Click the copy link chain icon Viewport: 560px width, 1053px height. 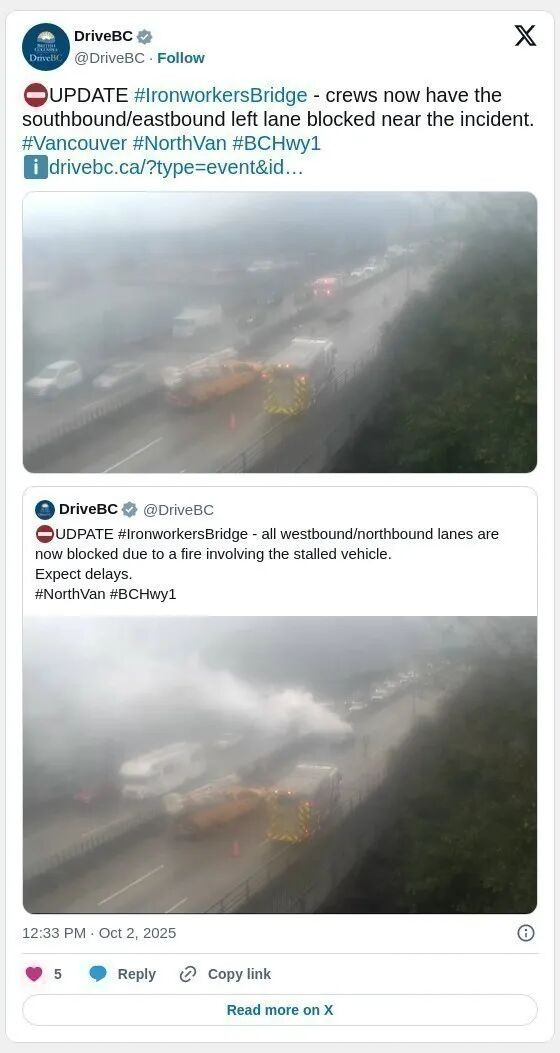187,974
